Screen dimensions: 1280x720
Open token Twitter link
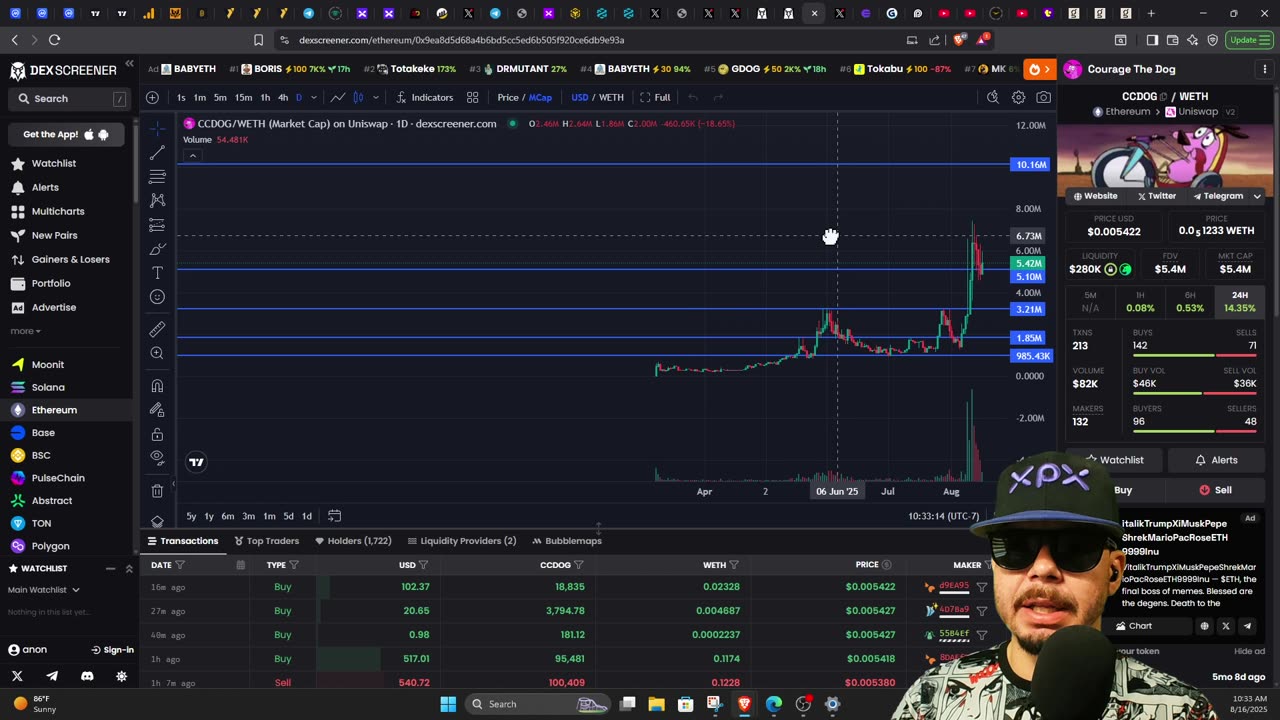pyautogui.click(x=1156, y=196)
